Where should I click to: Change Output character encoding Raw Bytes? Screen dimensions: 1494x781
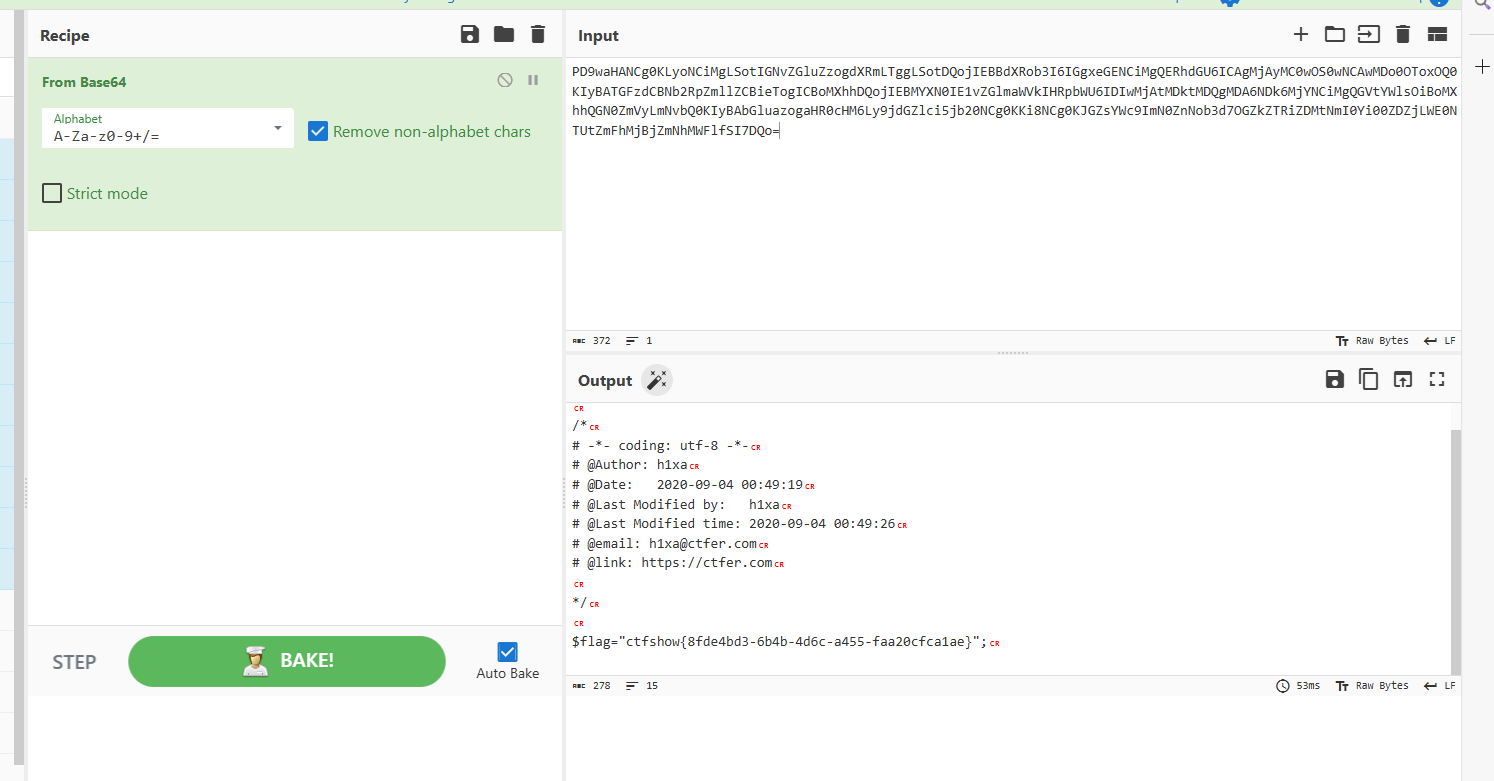[x=1372, y=686]
